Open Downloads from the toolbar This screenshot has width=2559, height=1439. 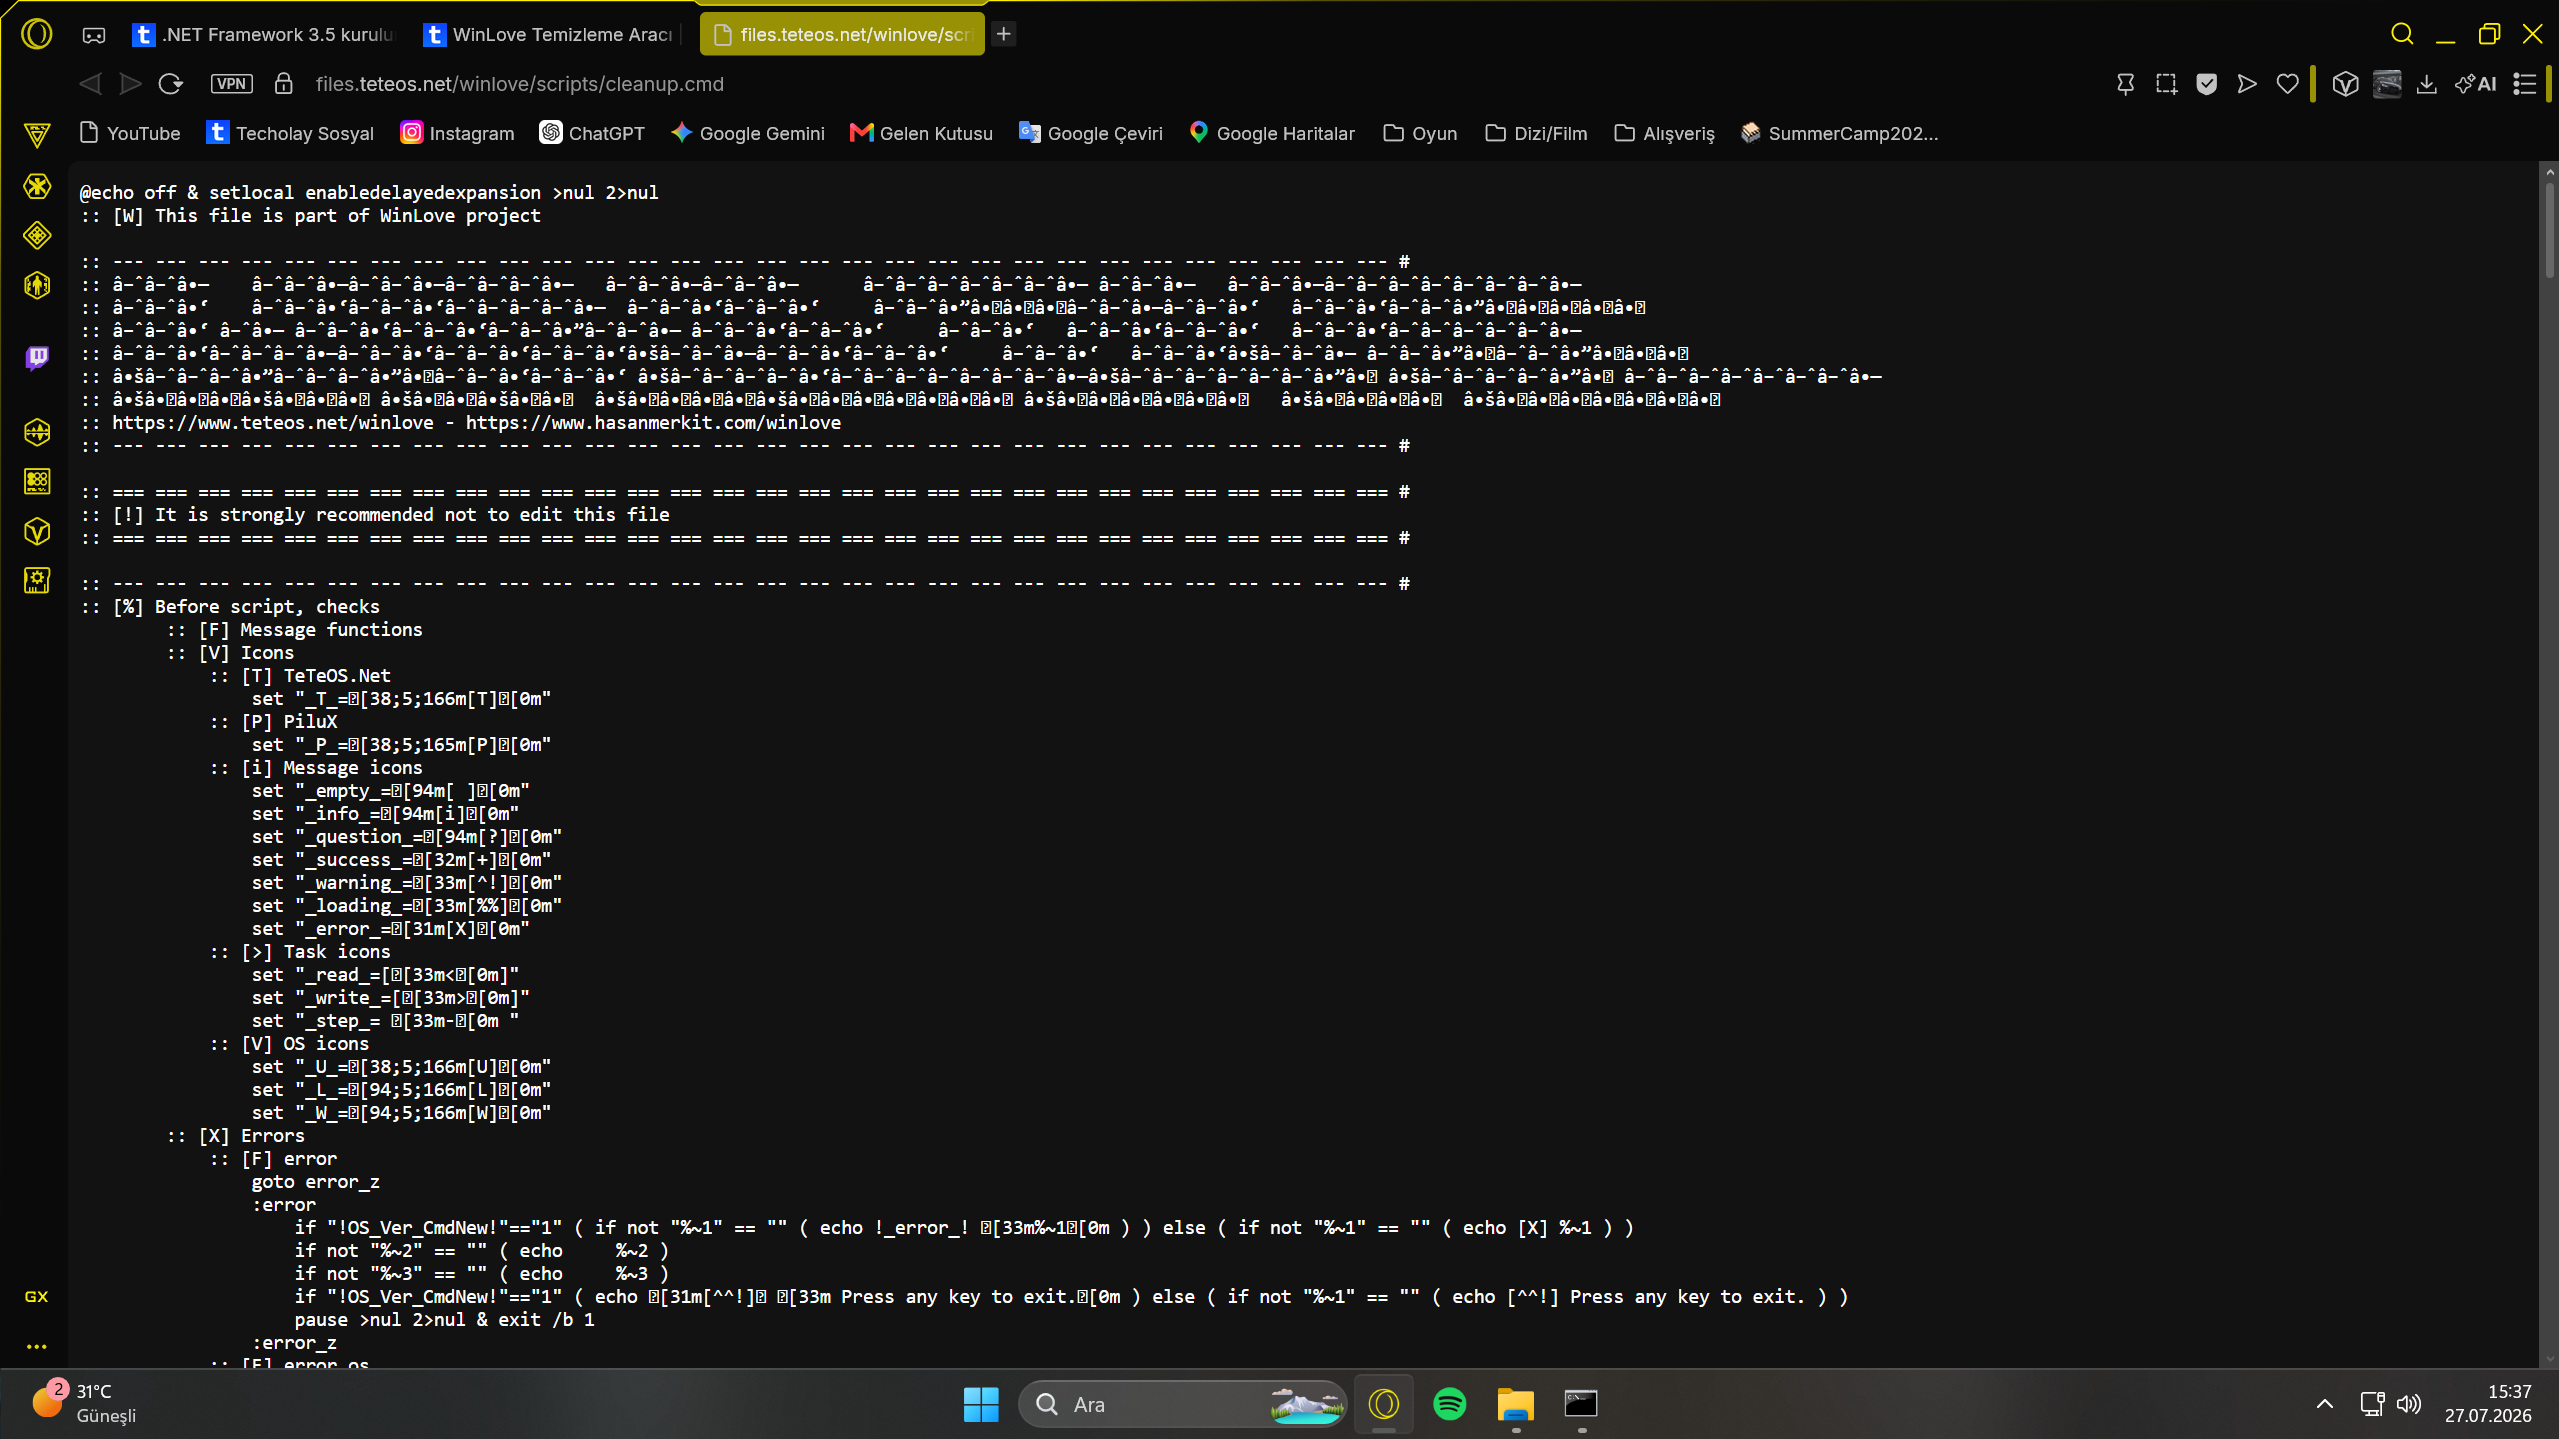point(2426,84)
